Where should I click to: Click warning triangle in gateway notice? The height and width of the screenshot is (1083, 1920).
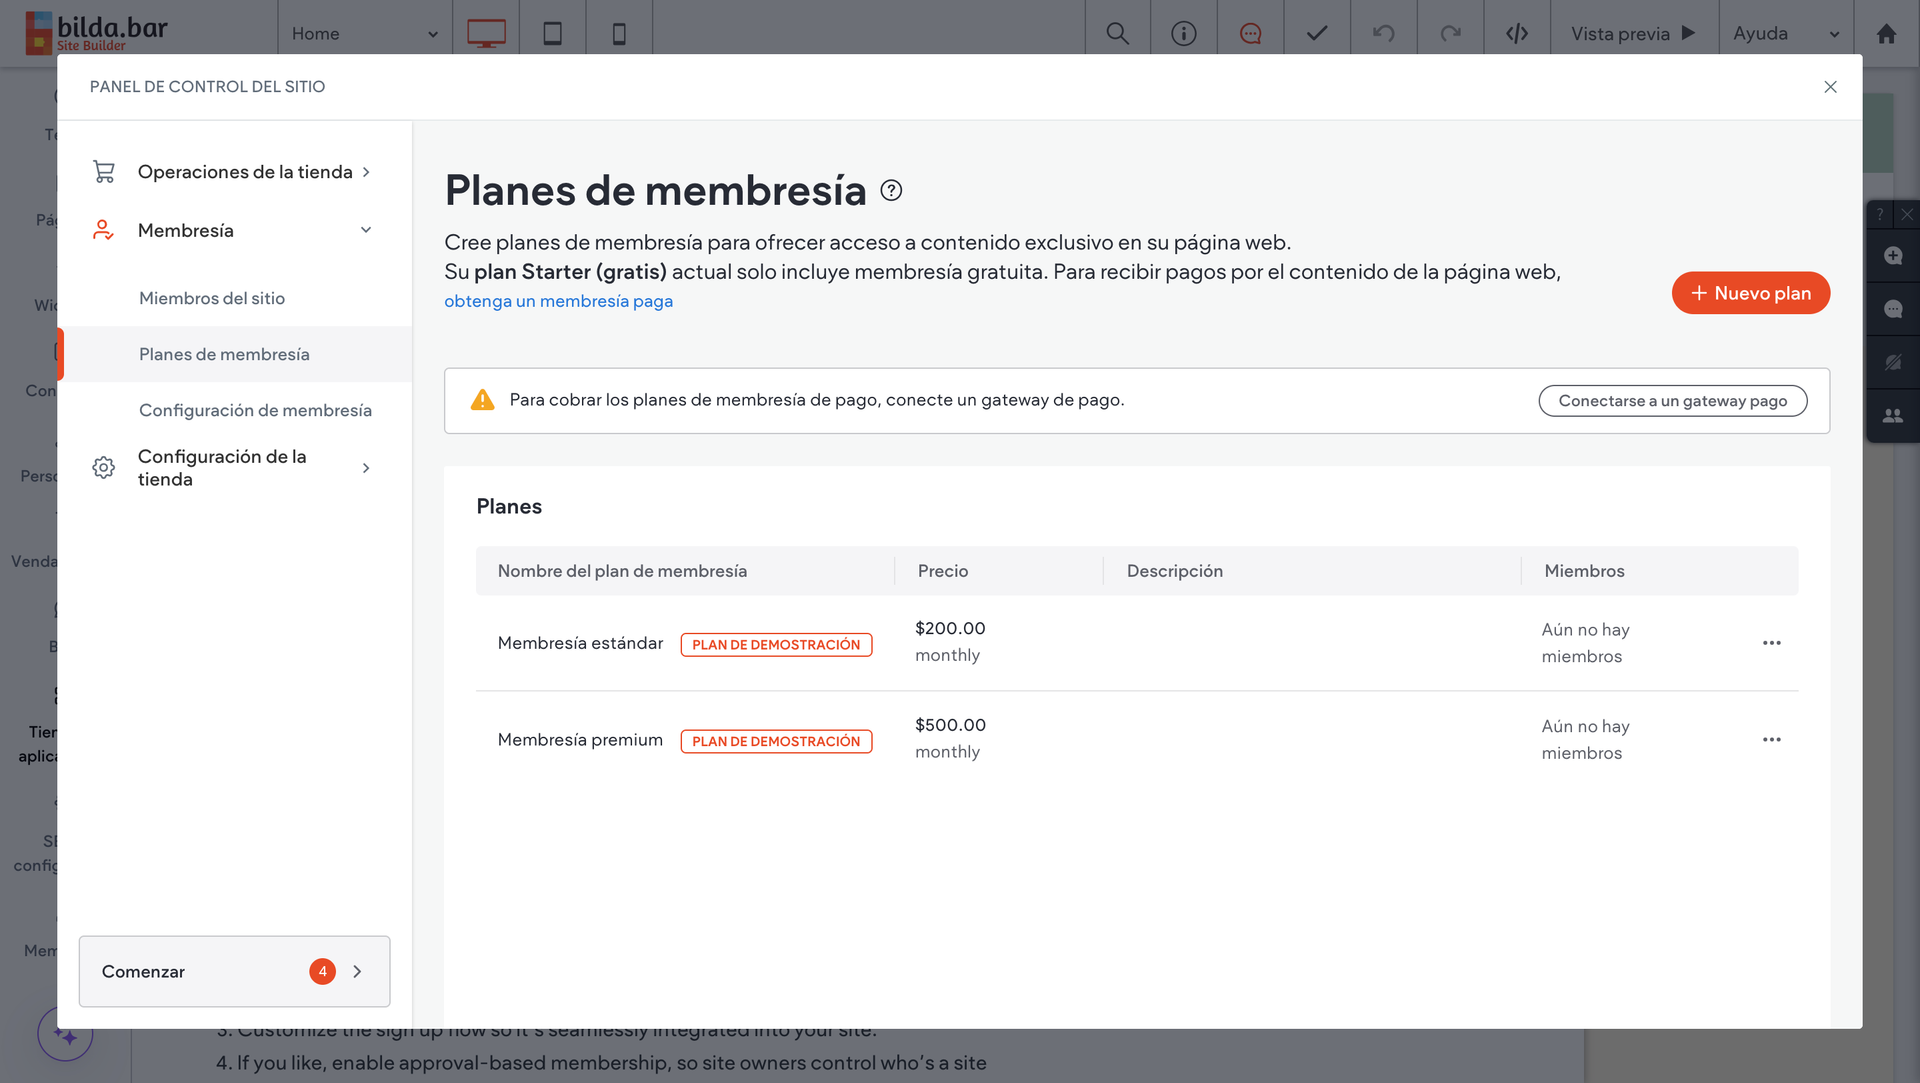(482, 400)
